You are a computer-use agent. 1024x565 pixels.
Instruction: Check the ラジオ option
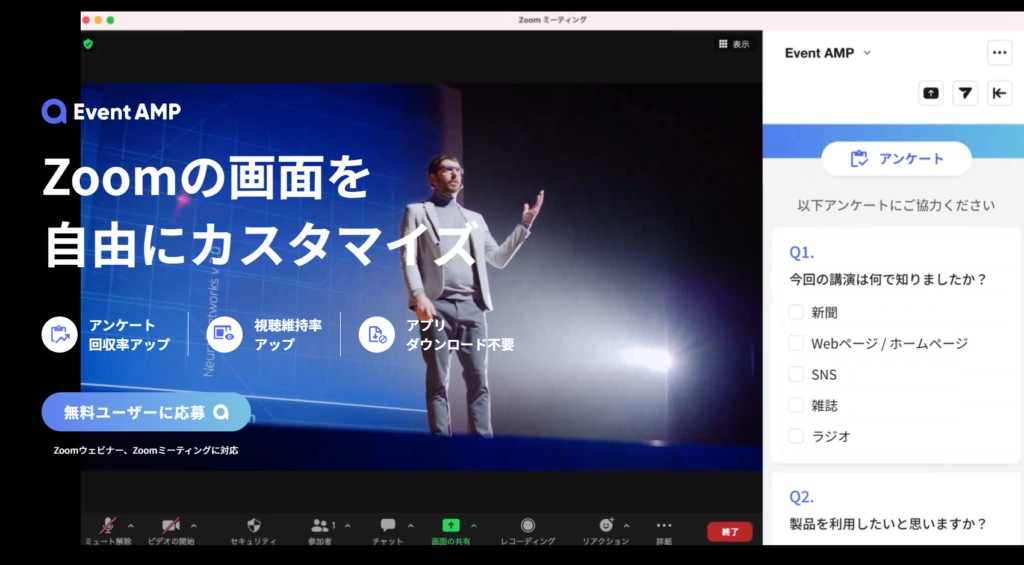click(x=795, y=436)
